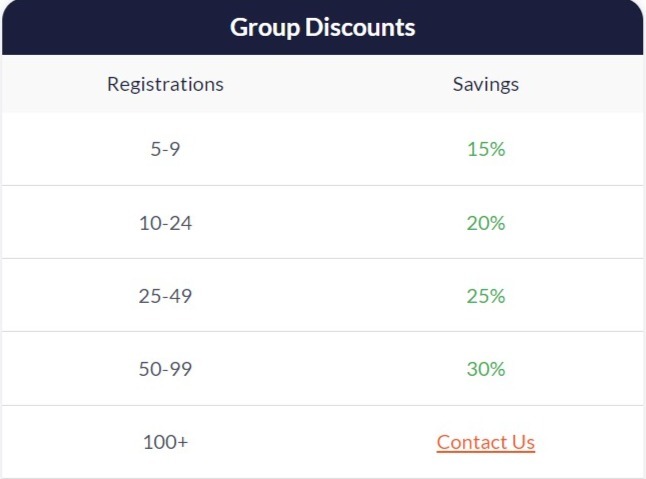
Task: Click the percent sign after 30
Action: 496,369
